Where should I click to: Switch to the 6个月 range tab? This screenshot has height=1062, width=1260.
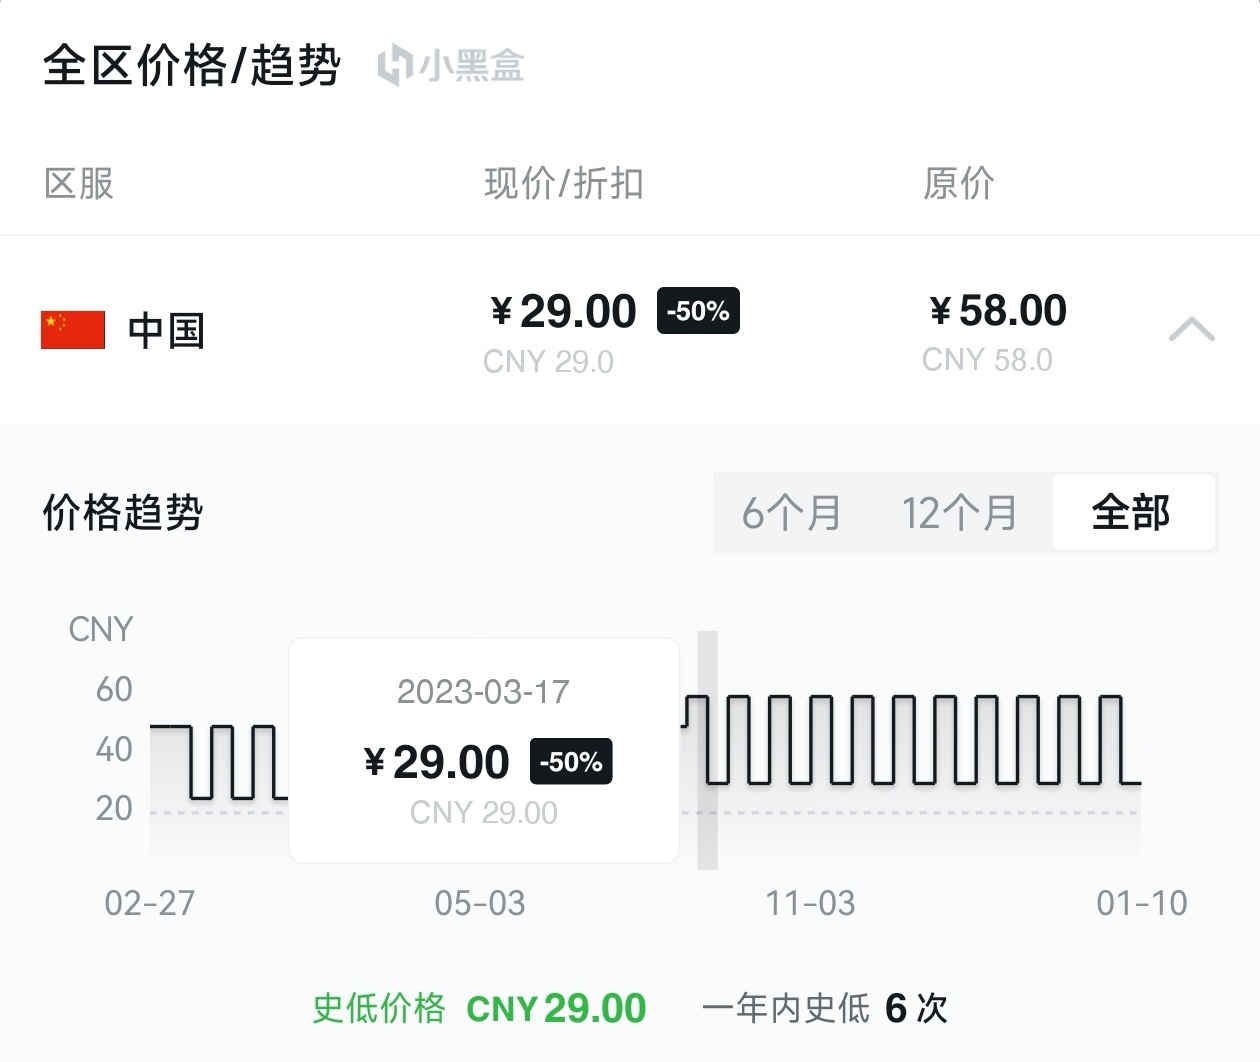coord(791,513)
